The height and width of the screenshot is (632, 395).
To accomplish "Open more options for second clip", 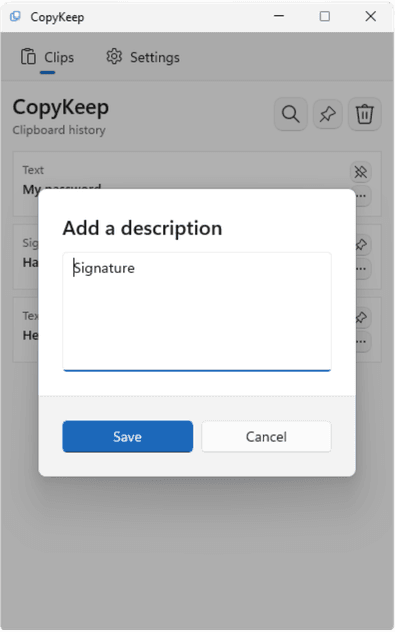I will coord(361,269).
